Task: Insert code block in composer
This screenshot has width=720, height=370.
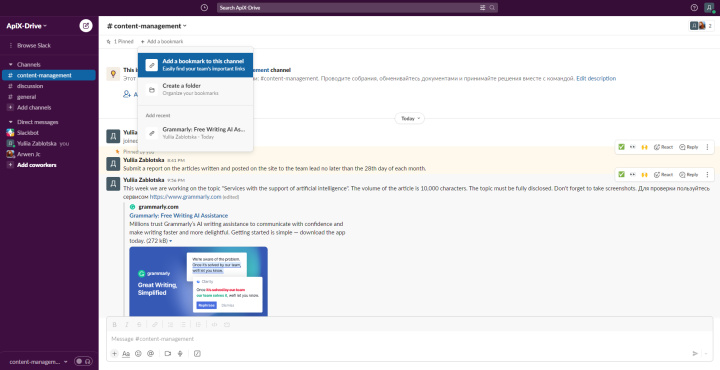Action: click(227, 325)
